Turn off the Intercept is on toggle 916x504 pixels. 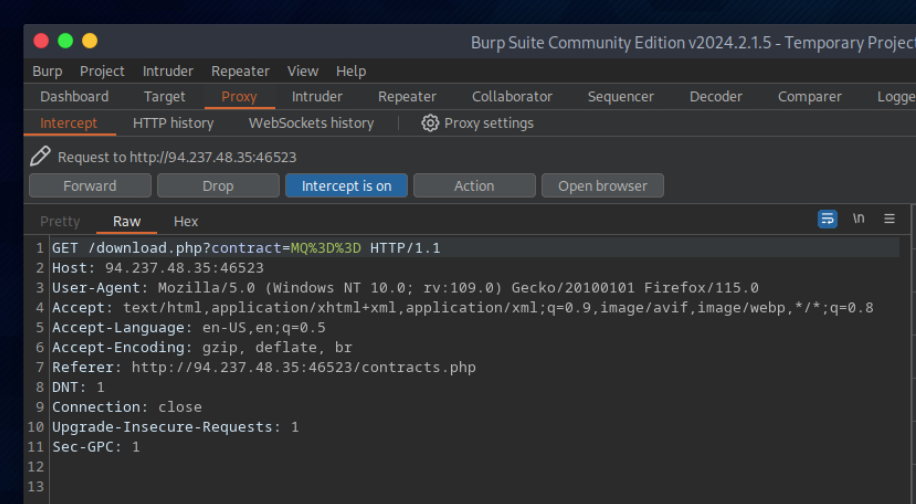coord(346,186)
